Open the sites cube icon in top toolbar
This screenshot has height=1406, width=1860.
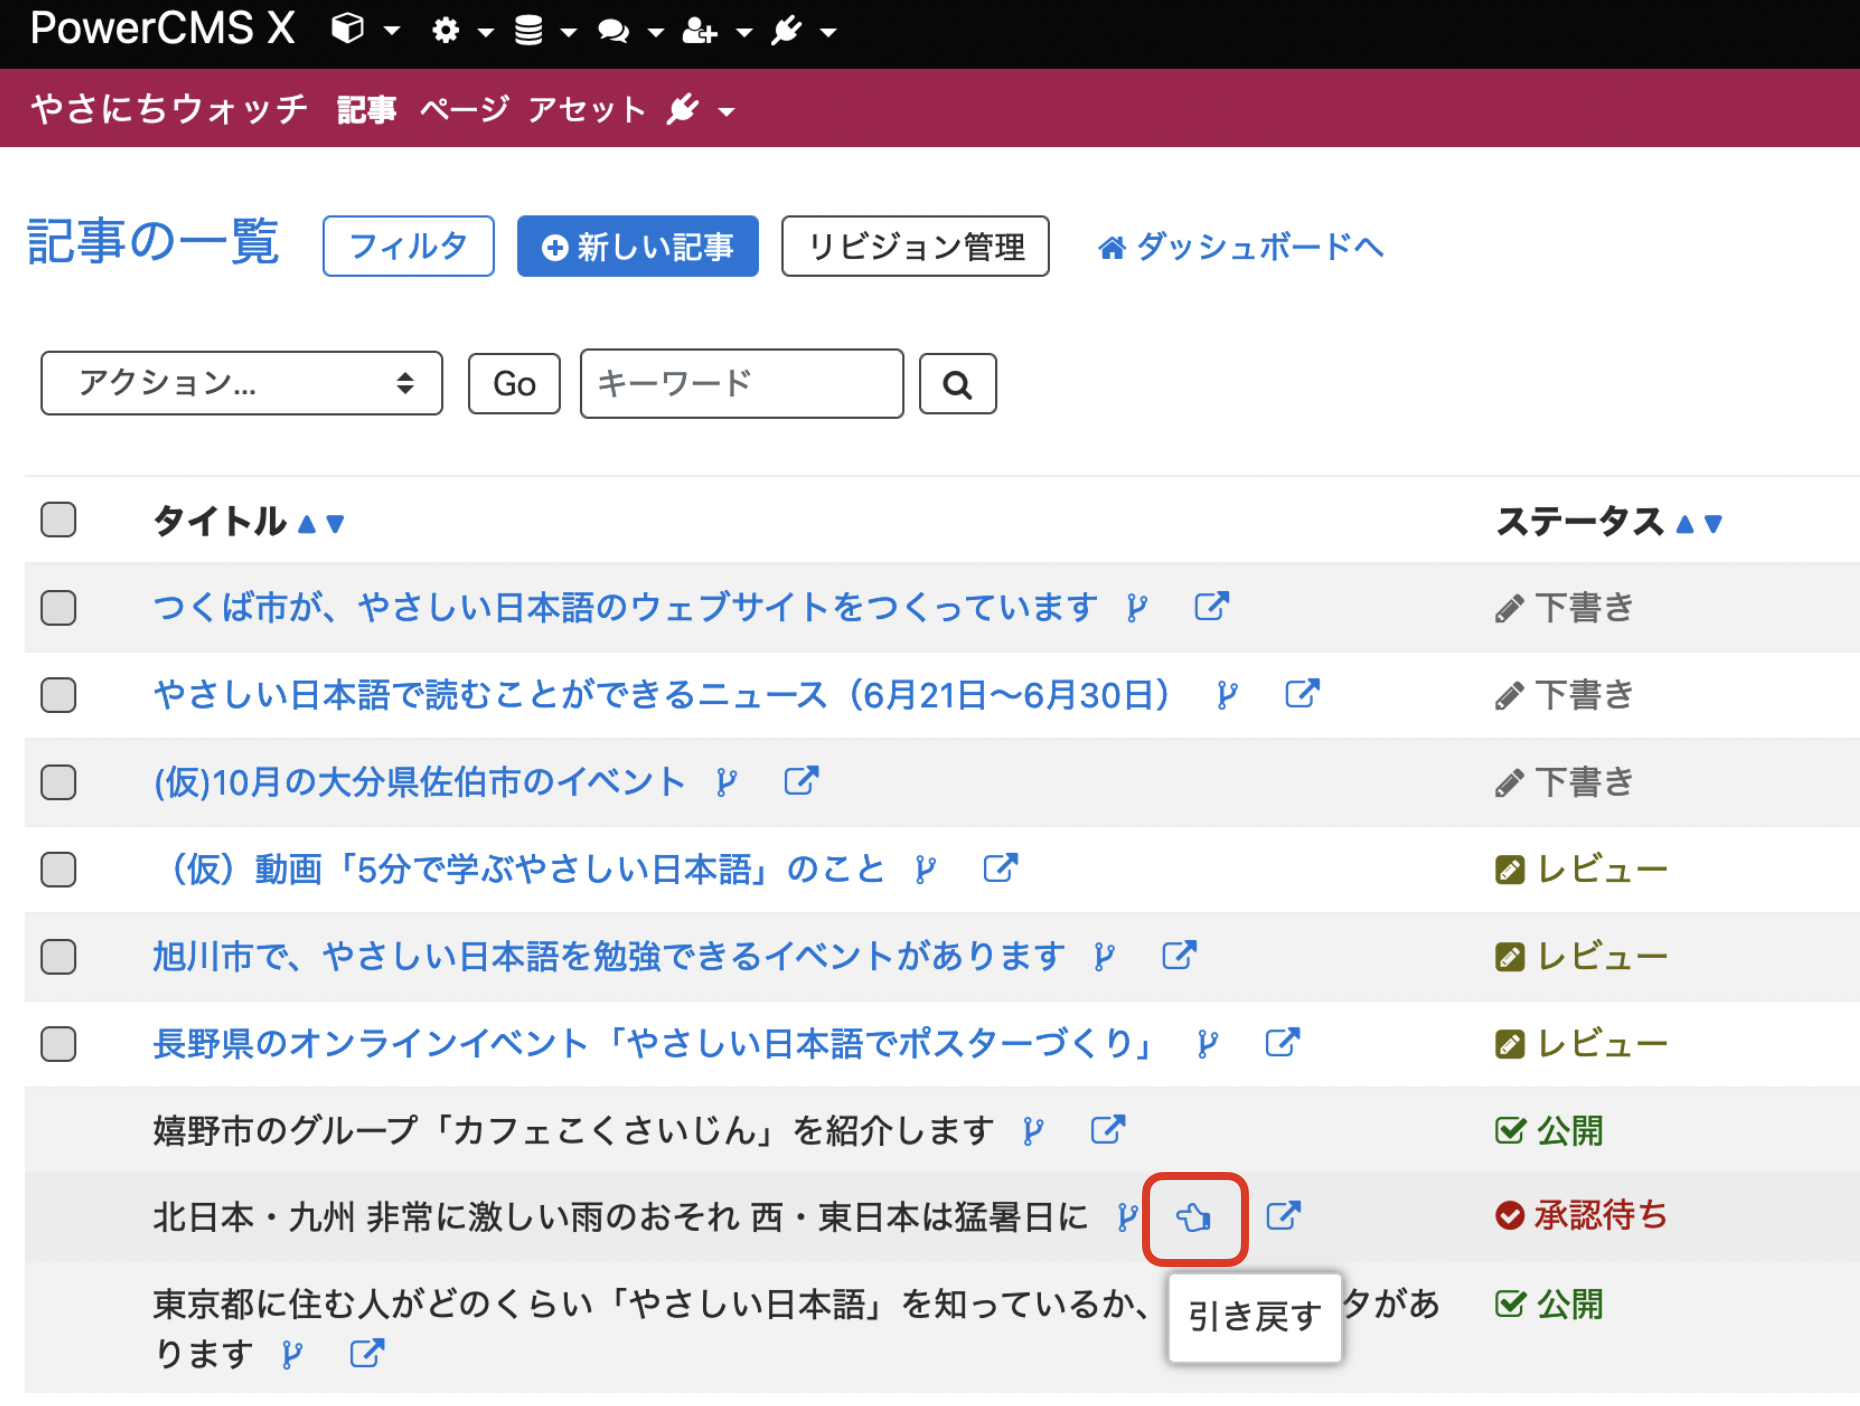345,30
